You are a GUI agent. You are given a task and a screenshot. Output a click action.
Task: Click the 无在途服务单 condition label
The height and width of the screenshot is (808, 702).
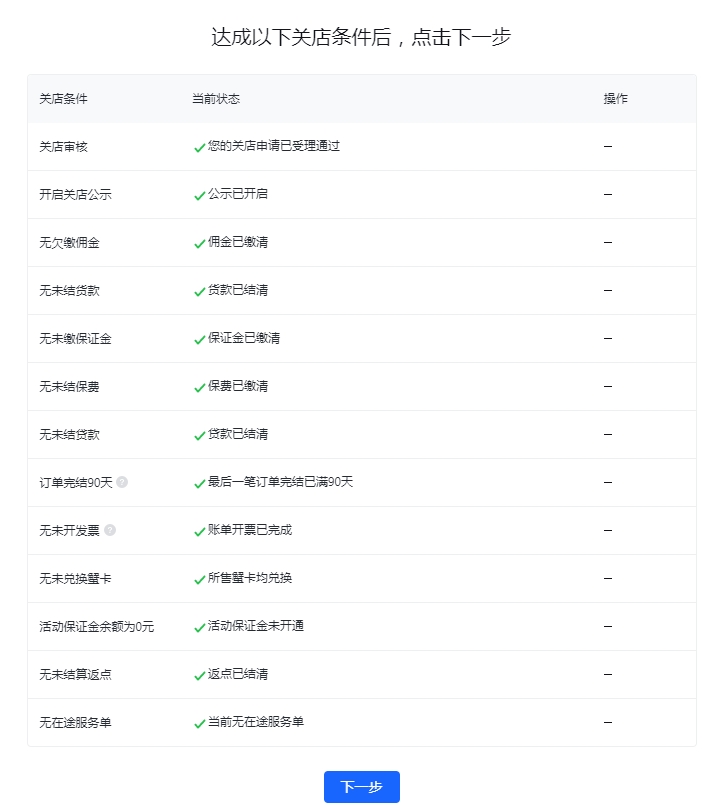[x=75, y=722]
